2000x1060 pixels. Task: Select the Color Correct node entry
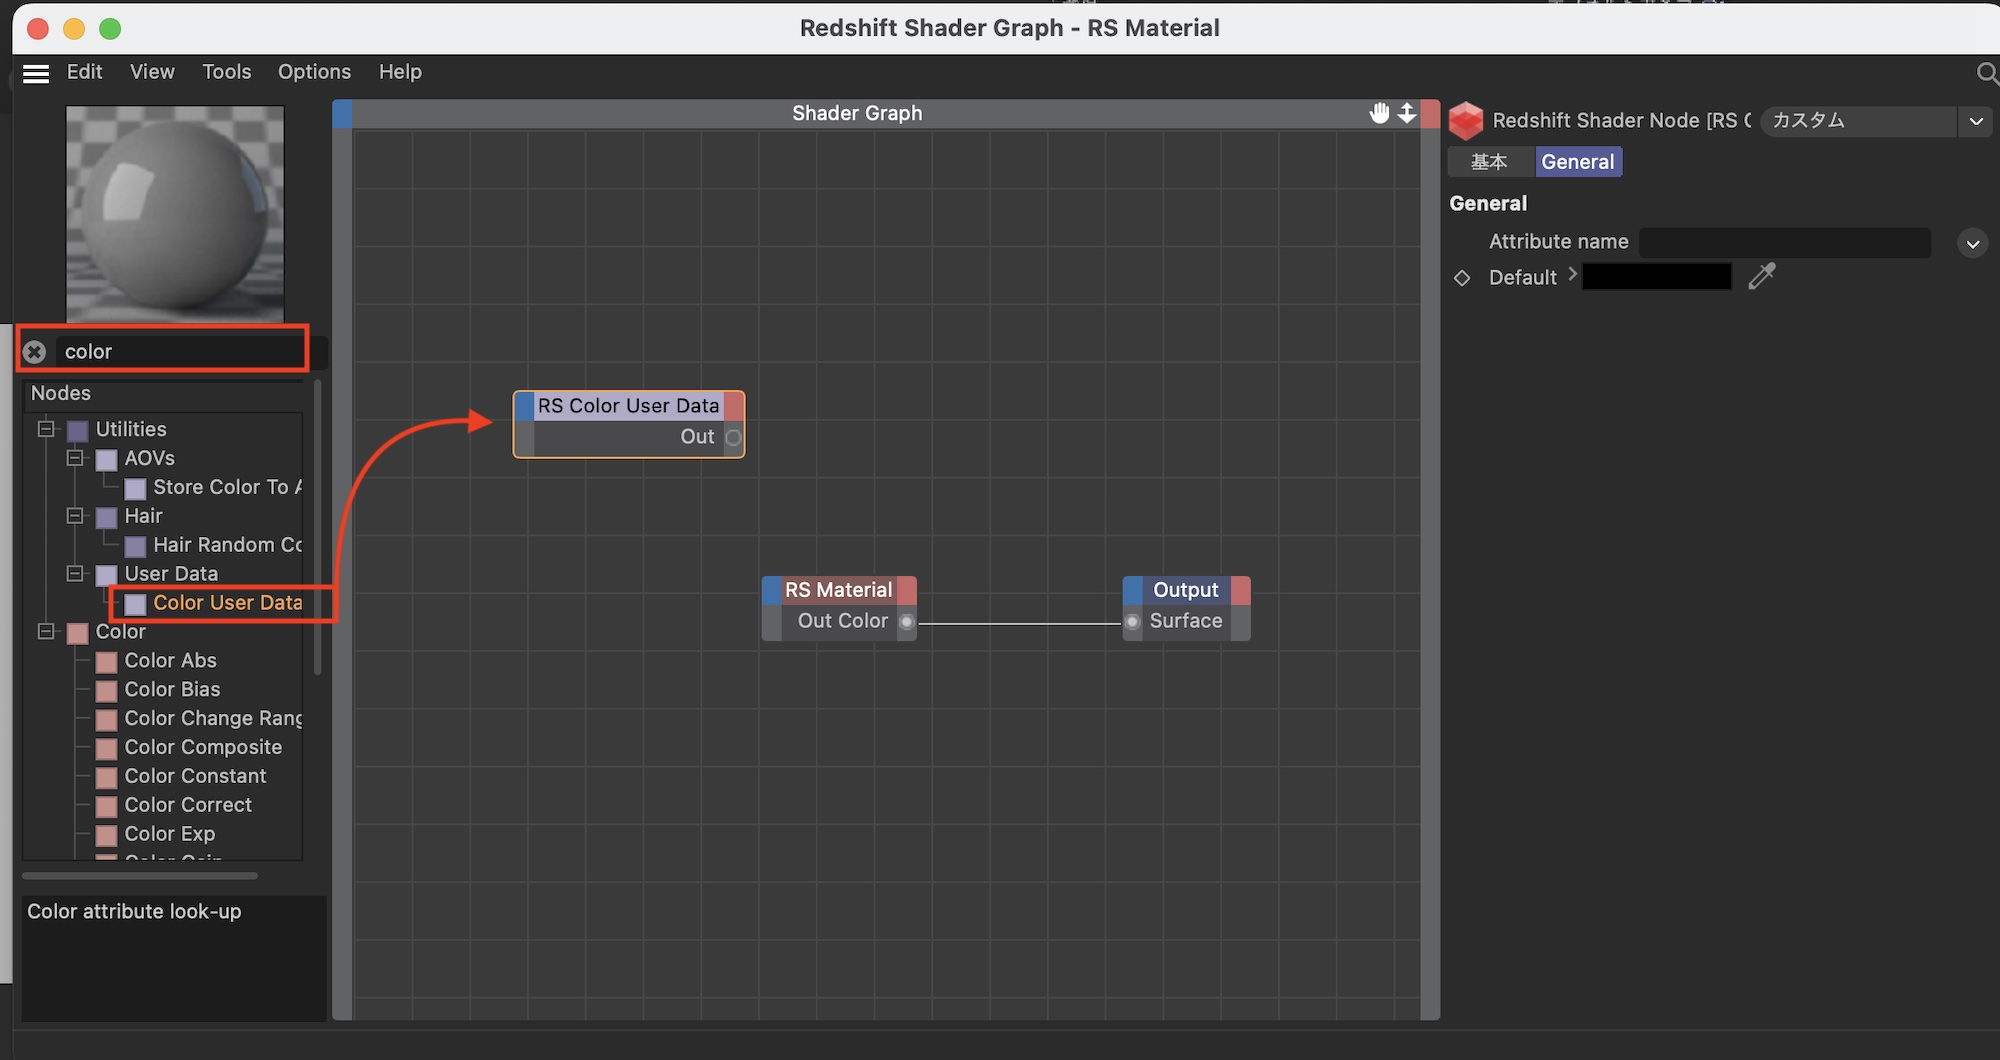tap(188, 805)
